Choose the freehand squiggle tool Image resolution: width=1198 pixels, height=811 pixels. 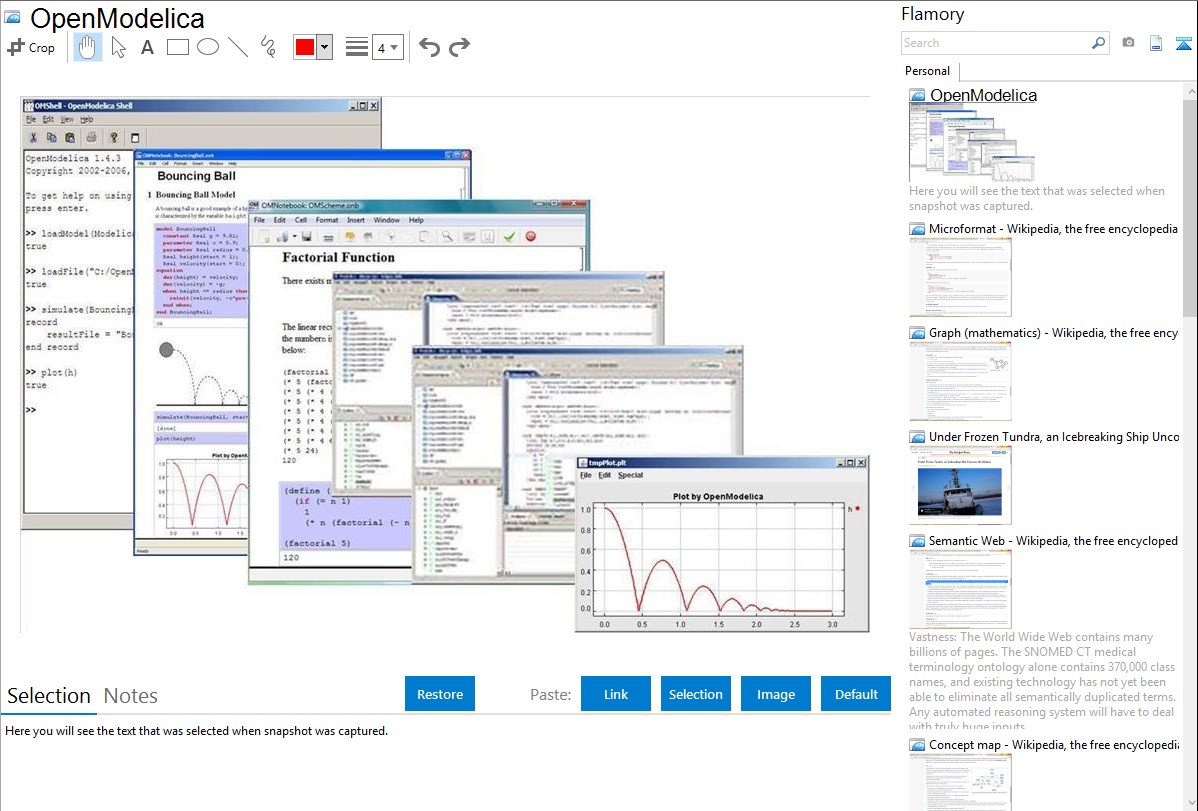click(268, 47)
